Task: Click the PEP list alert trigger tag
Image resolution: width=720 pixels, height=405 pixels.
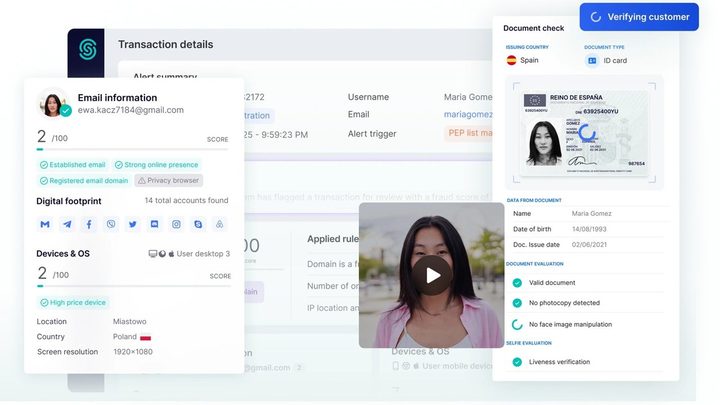Action: point(468,133)
